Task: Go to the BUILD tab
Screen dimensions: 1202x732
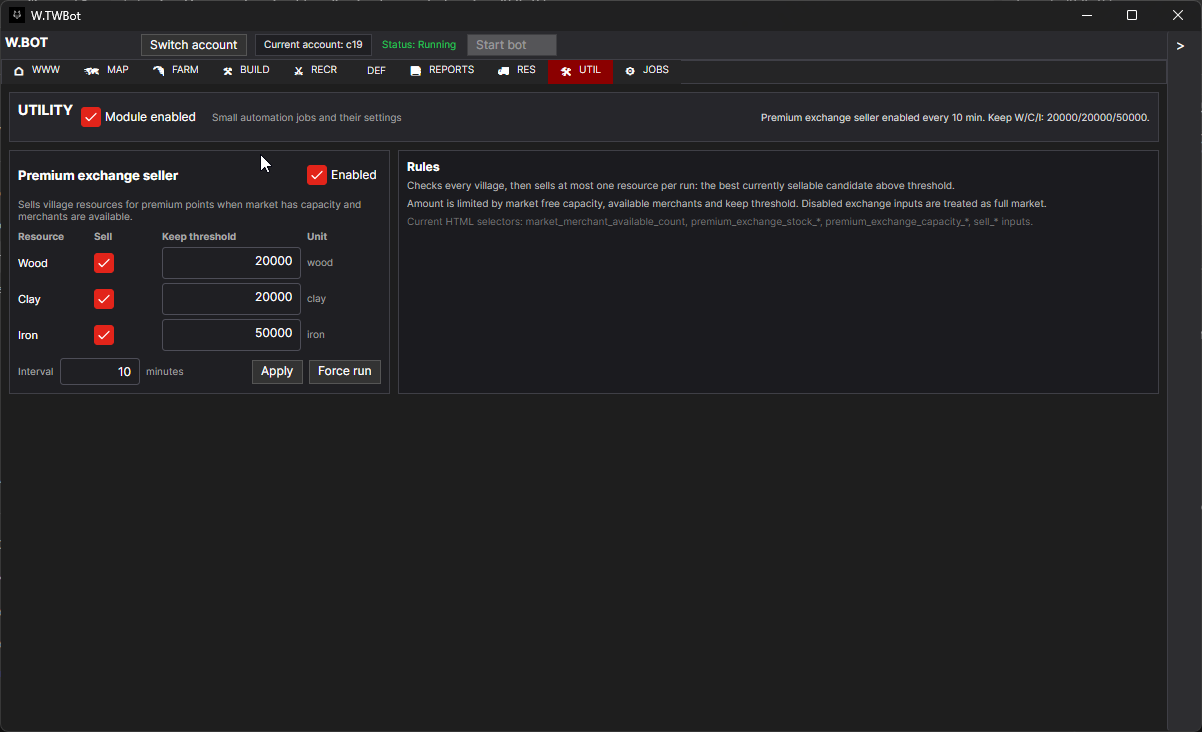Action: coord(246,71)
